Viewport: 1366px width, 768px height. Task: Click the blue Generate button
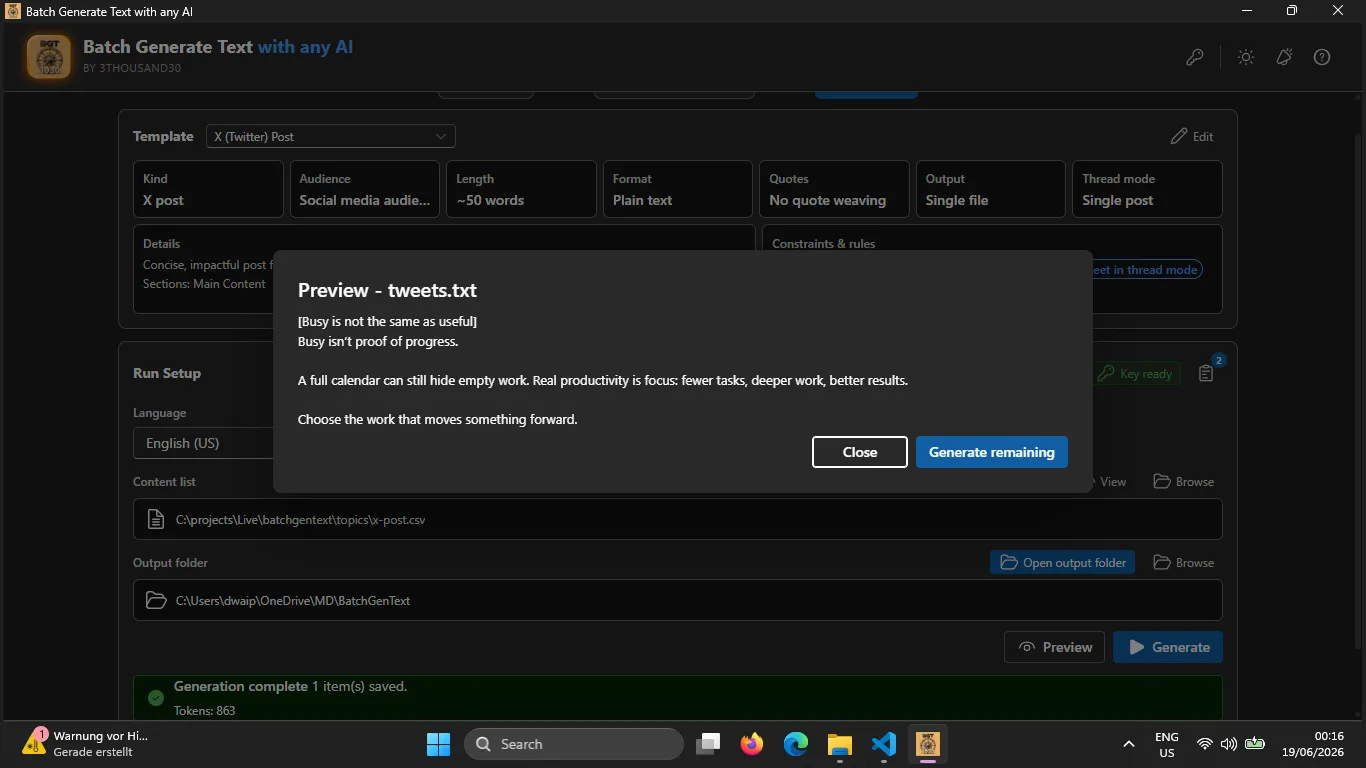point(1168,647)
